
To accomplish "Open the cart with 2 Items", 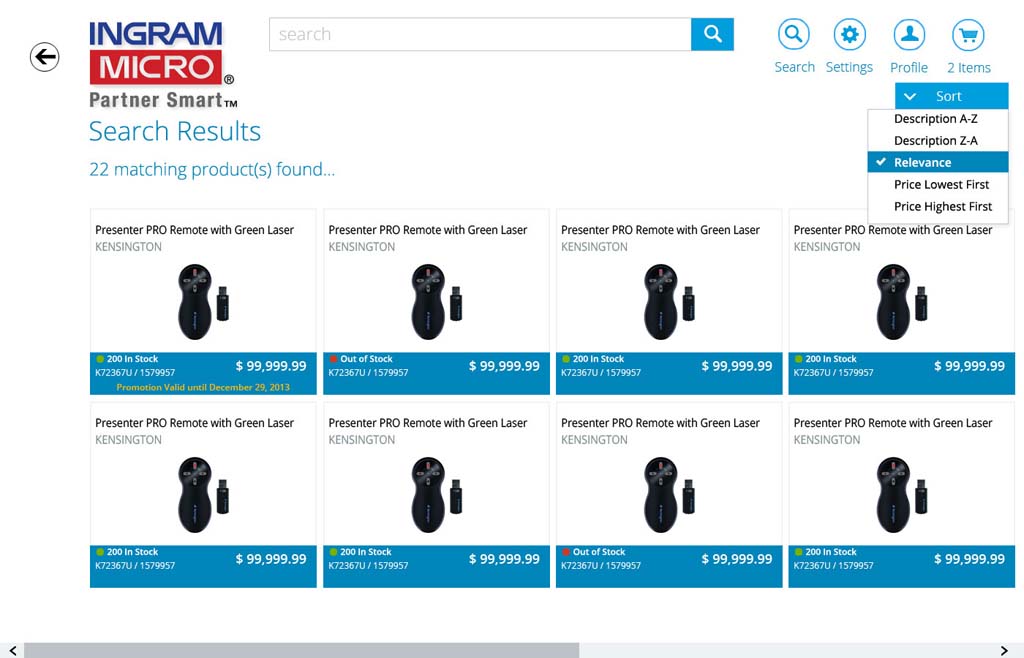I will [968, 35].
